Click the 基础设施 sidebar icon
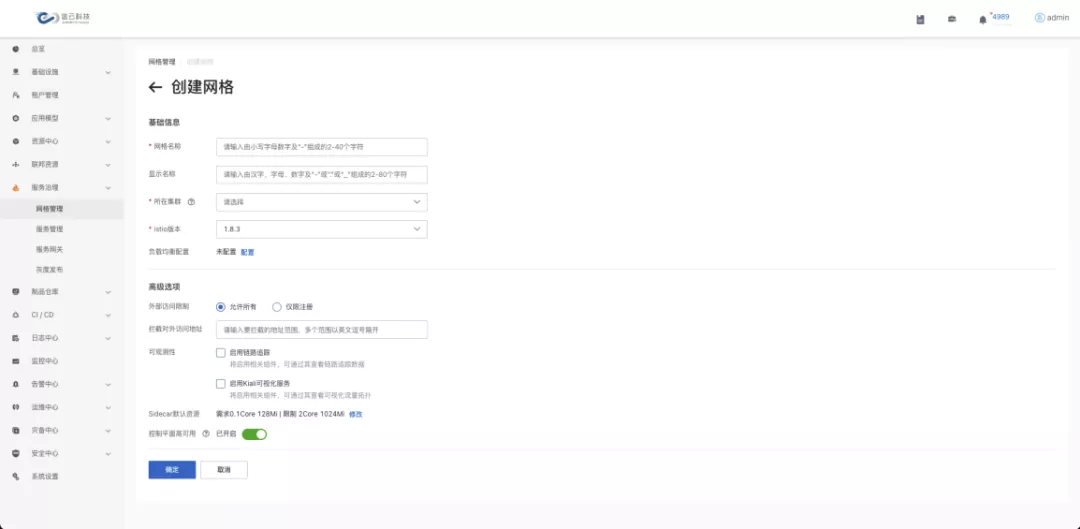 point(15,72)
